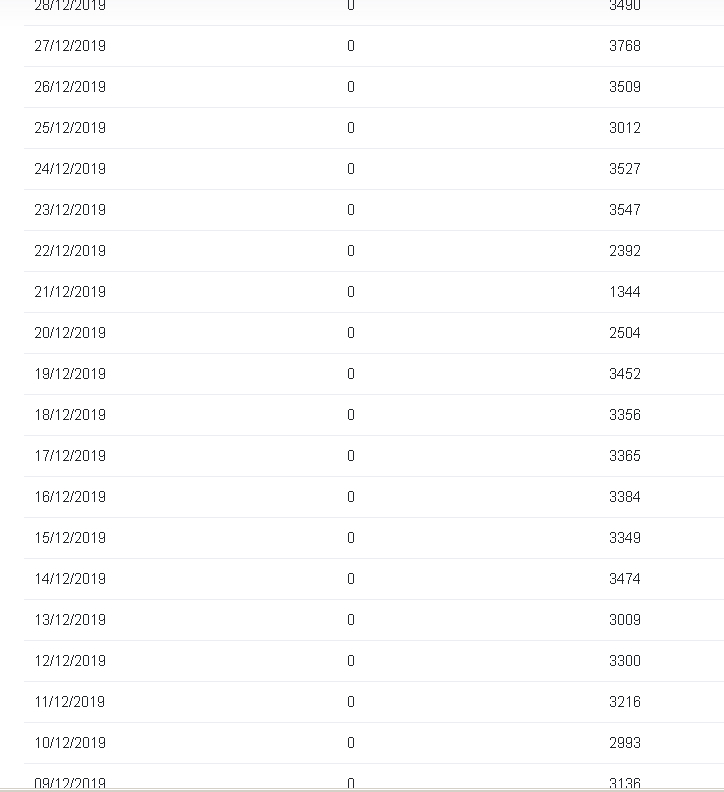Select the 20/12/2019 date cell
Image resolution: width=724 pixels, height=792 pixels.
pos(70,333)
